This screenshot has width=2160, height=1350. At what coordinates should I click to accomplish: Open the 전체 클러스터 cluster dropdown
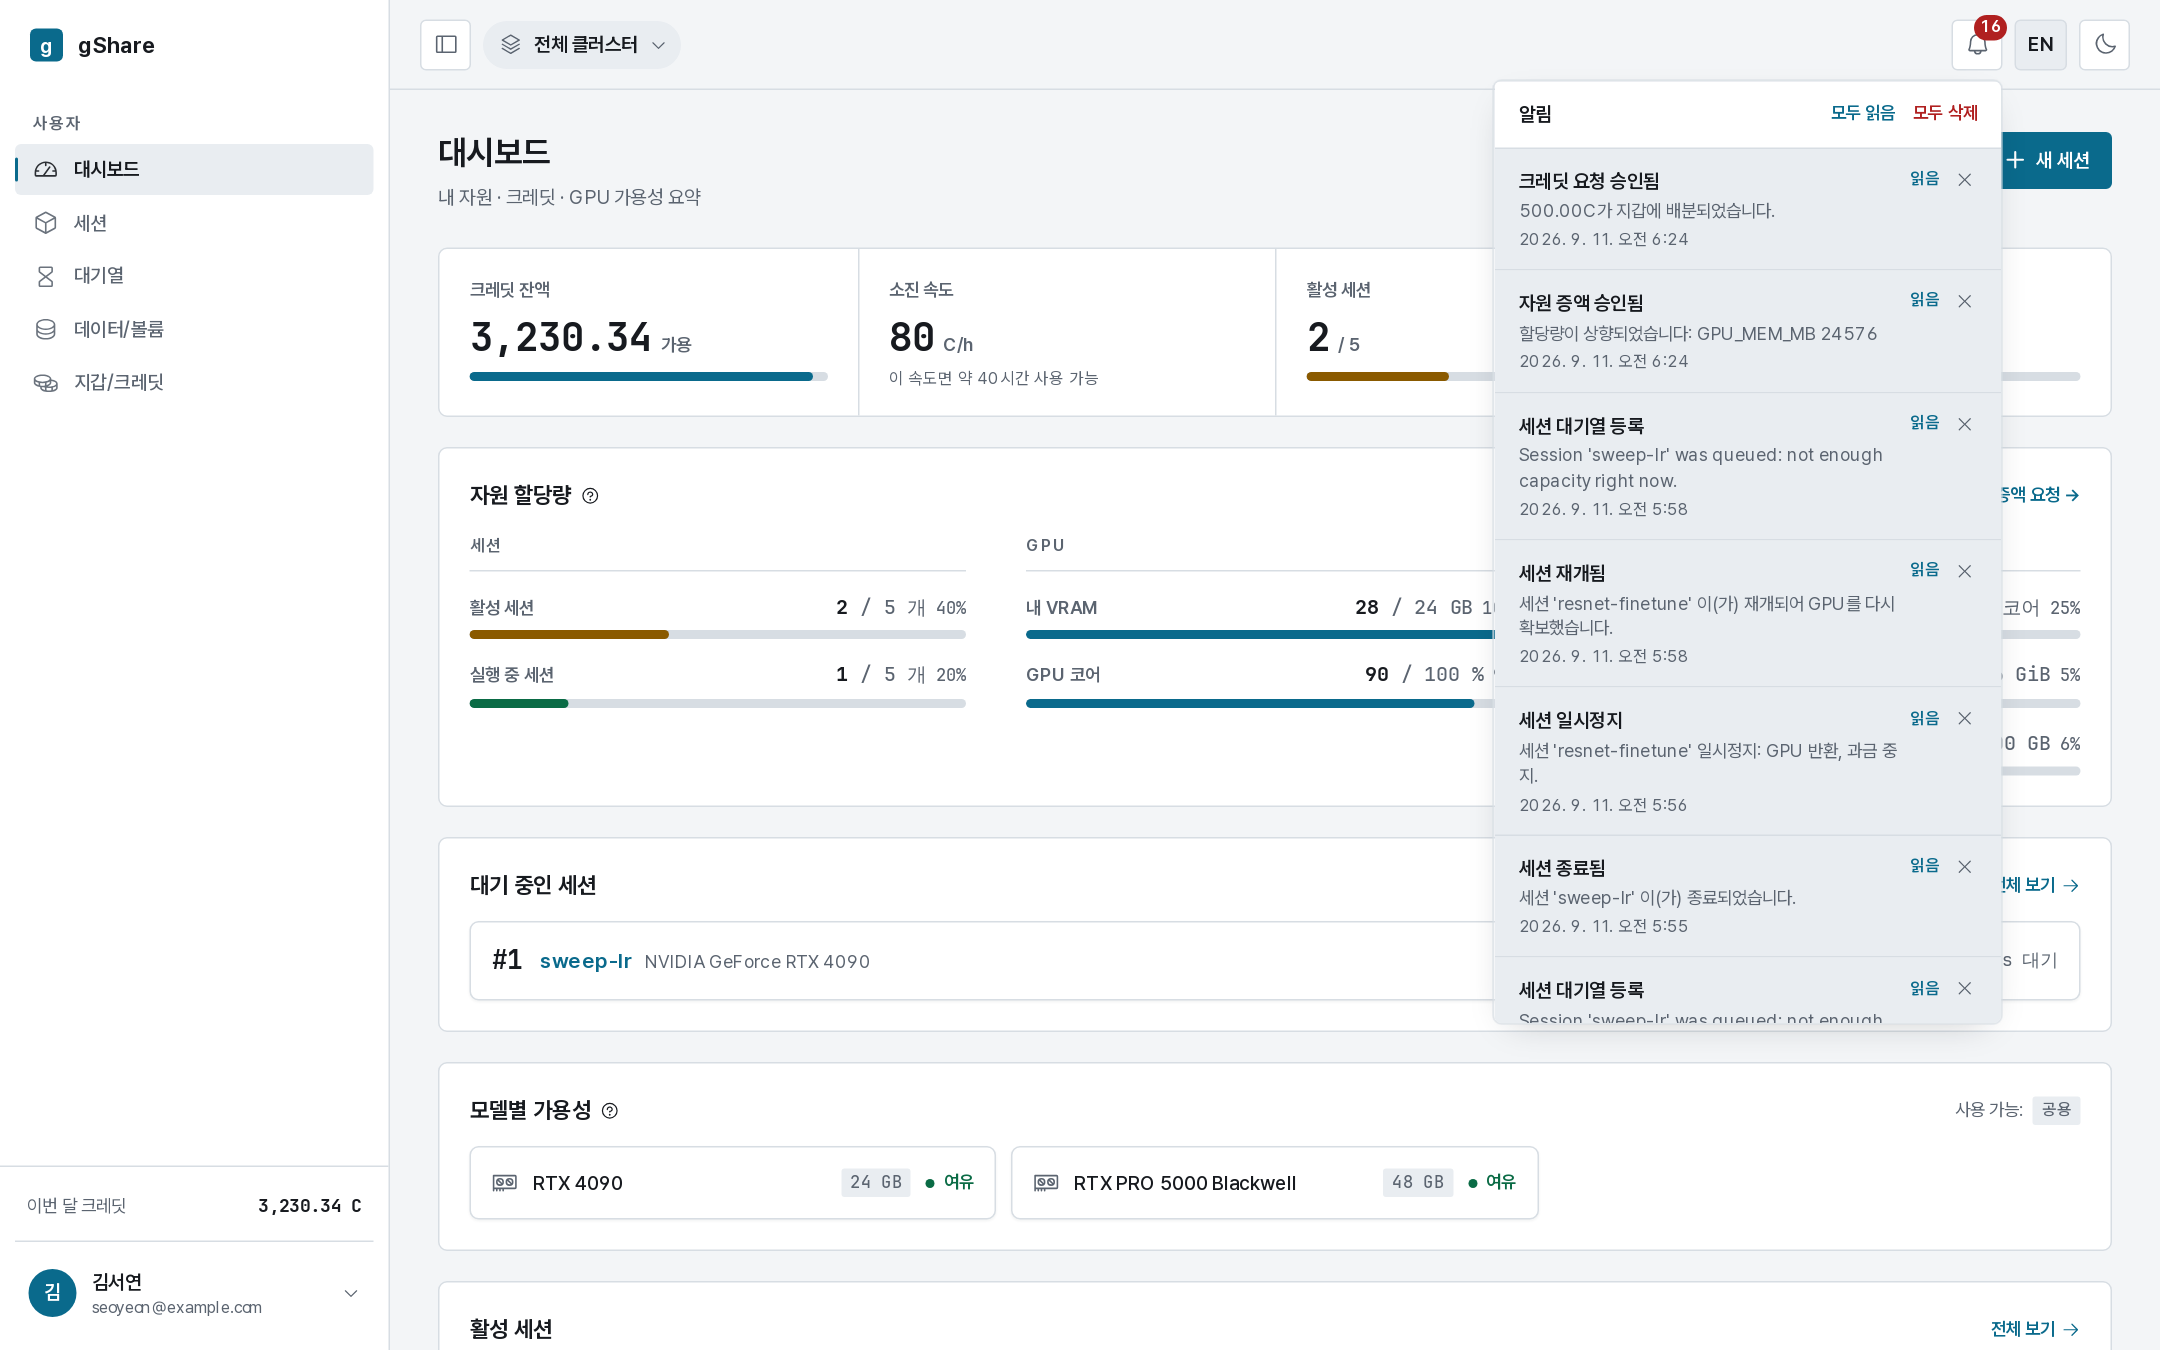[582, 45]
